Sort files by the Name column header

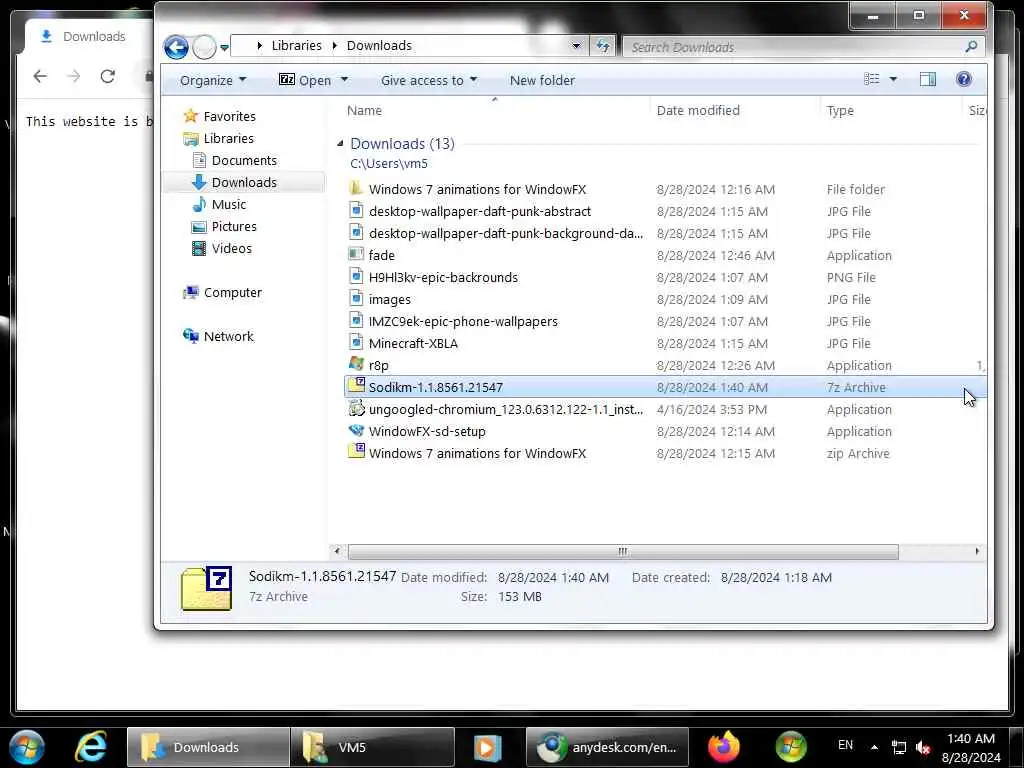364,110
